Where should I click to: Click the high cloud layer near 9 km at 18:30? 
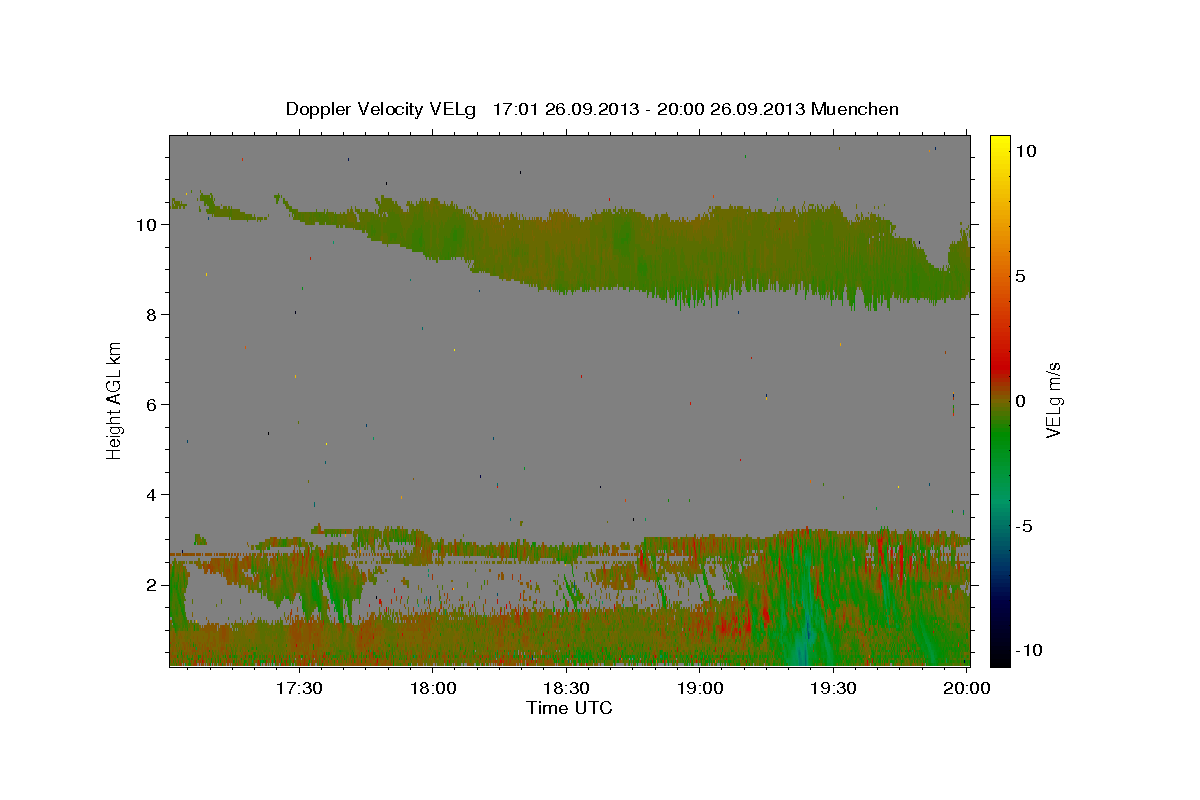566,255
